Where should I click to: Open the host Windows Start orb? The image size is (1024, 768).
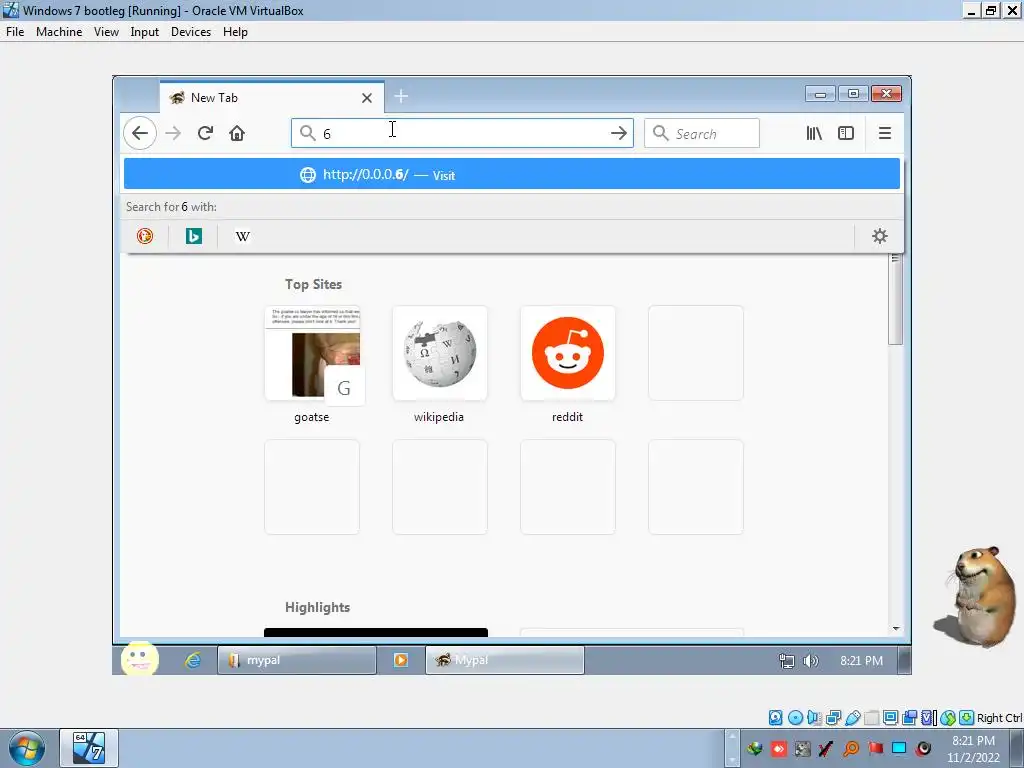27,748
